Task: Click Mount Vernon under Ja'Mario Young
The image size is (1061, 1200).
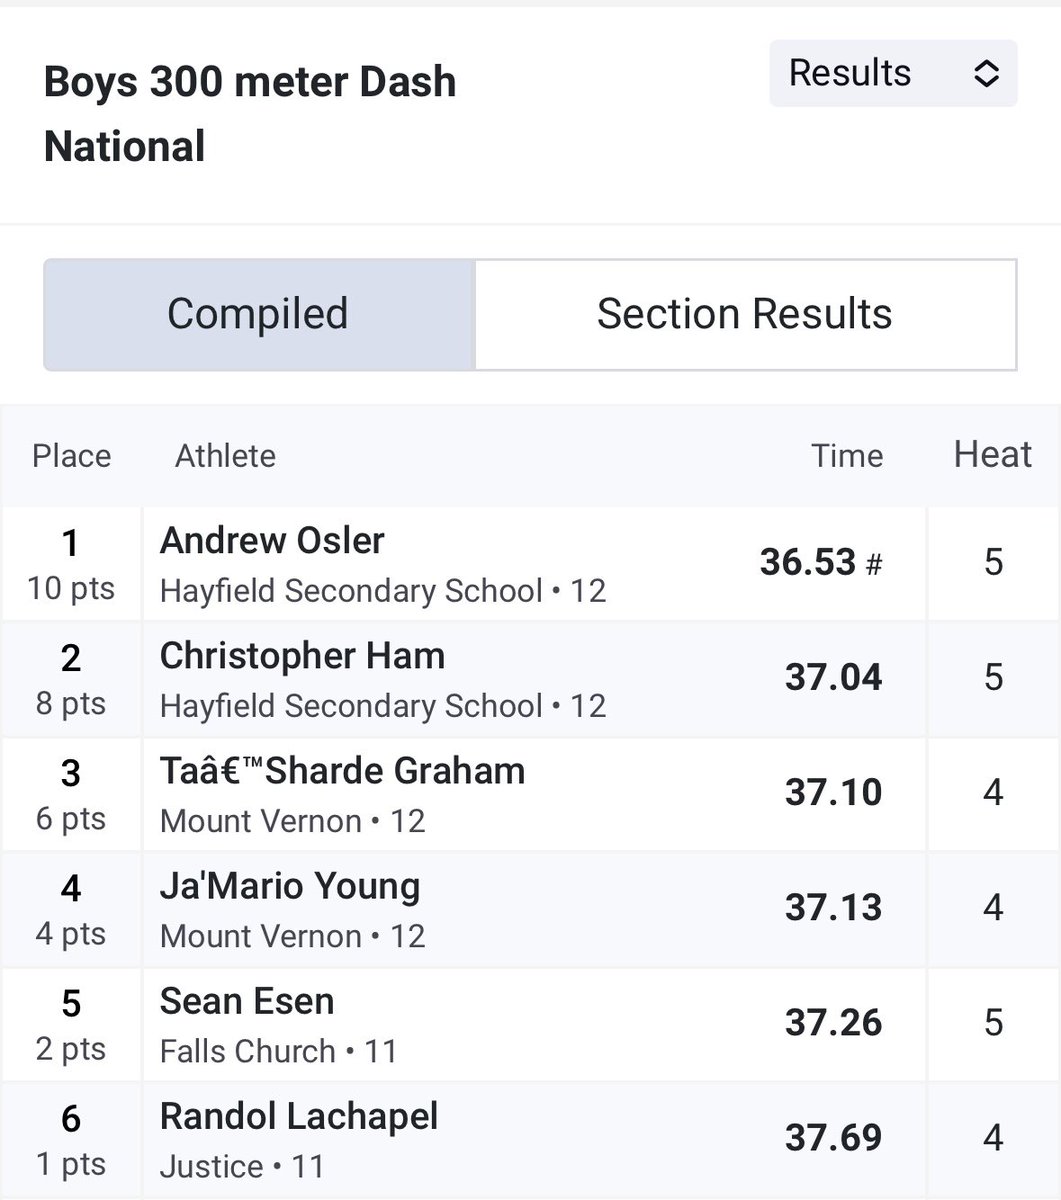Action: pyautogui.click(x=261, y=936)
